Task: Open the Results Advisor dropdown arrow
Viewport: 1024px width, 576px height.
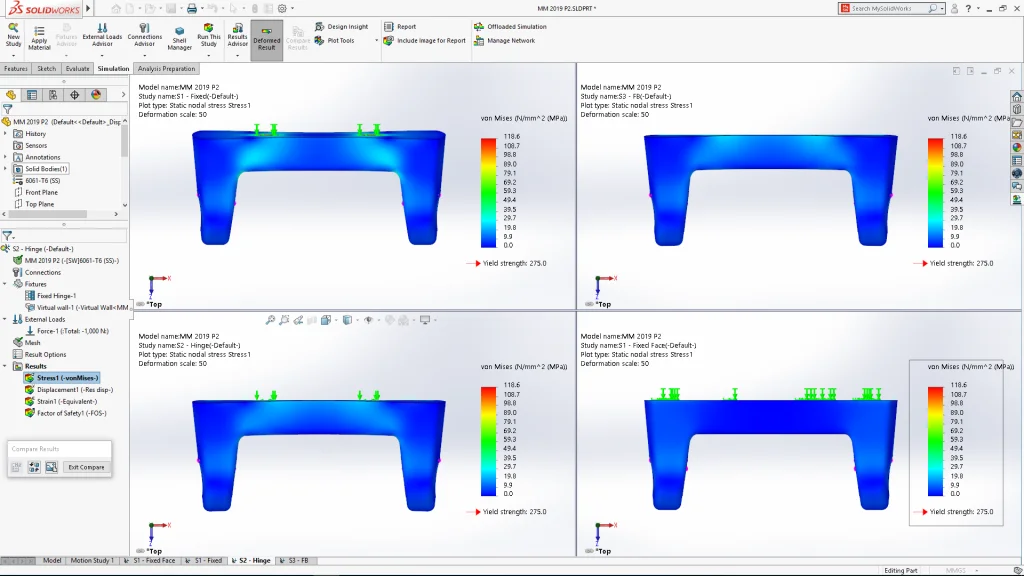Action: pyautogui.click(x=237, y=55)
